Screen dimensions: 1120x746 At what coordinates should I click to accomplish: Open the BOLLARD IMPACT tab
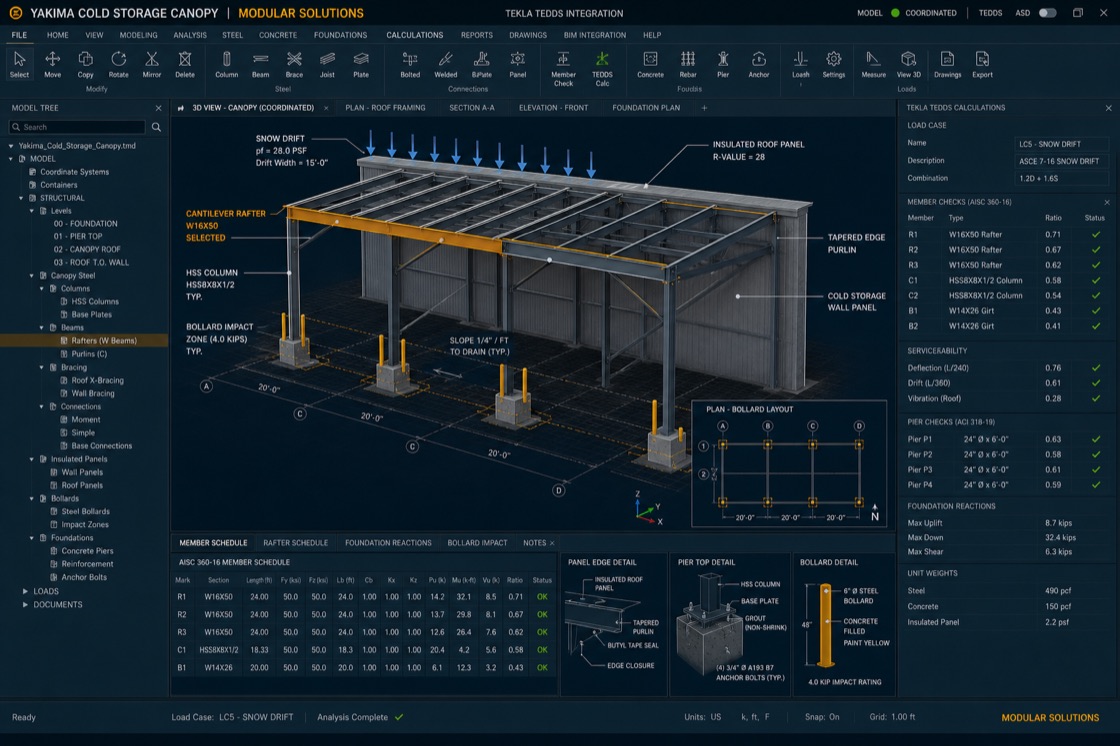477,543
